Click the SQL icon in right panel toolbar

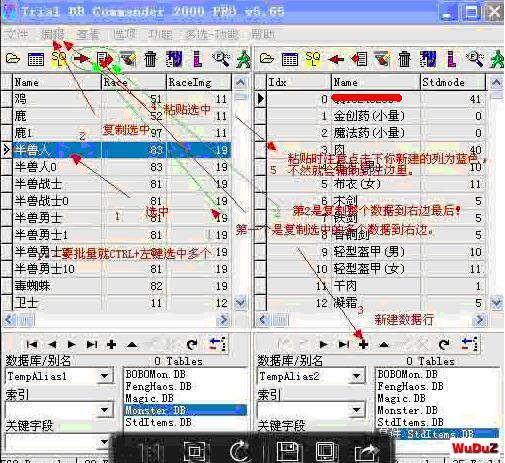(313, 59)
